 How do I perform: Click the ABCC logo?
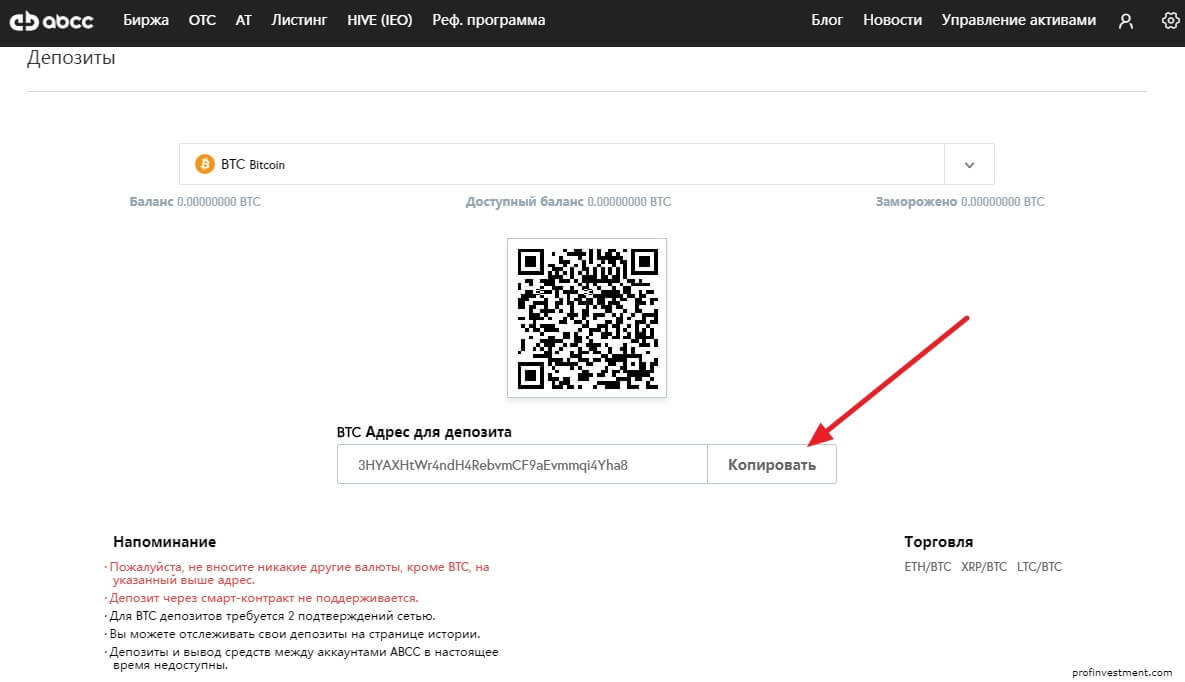coord(51,21)
